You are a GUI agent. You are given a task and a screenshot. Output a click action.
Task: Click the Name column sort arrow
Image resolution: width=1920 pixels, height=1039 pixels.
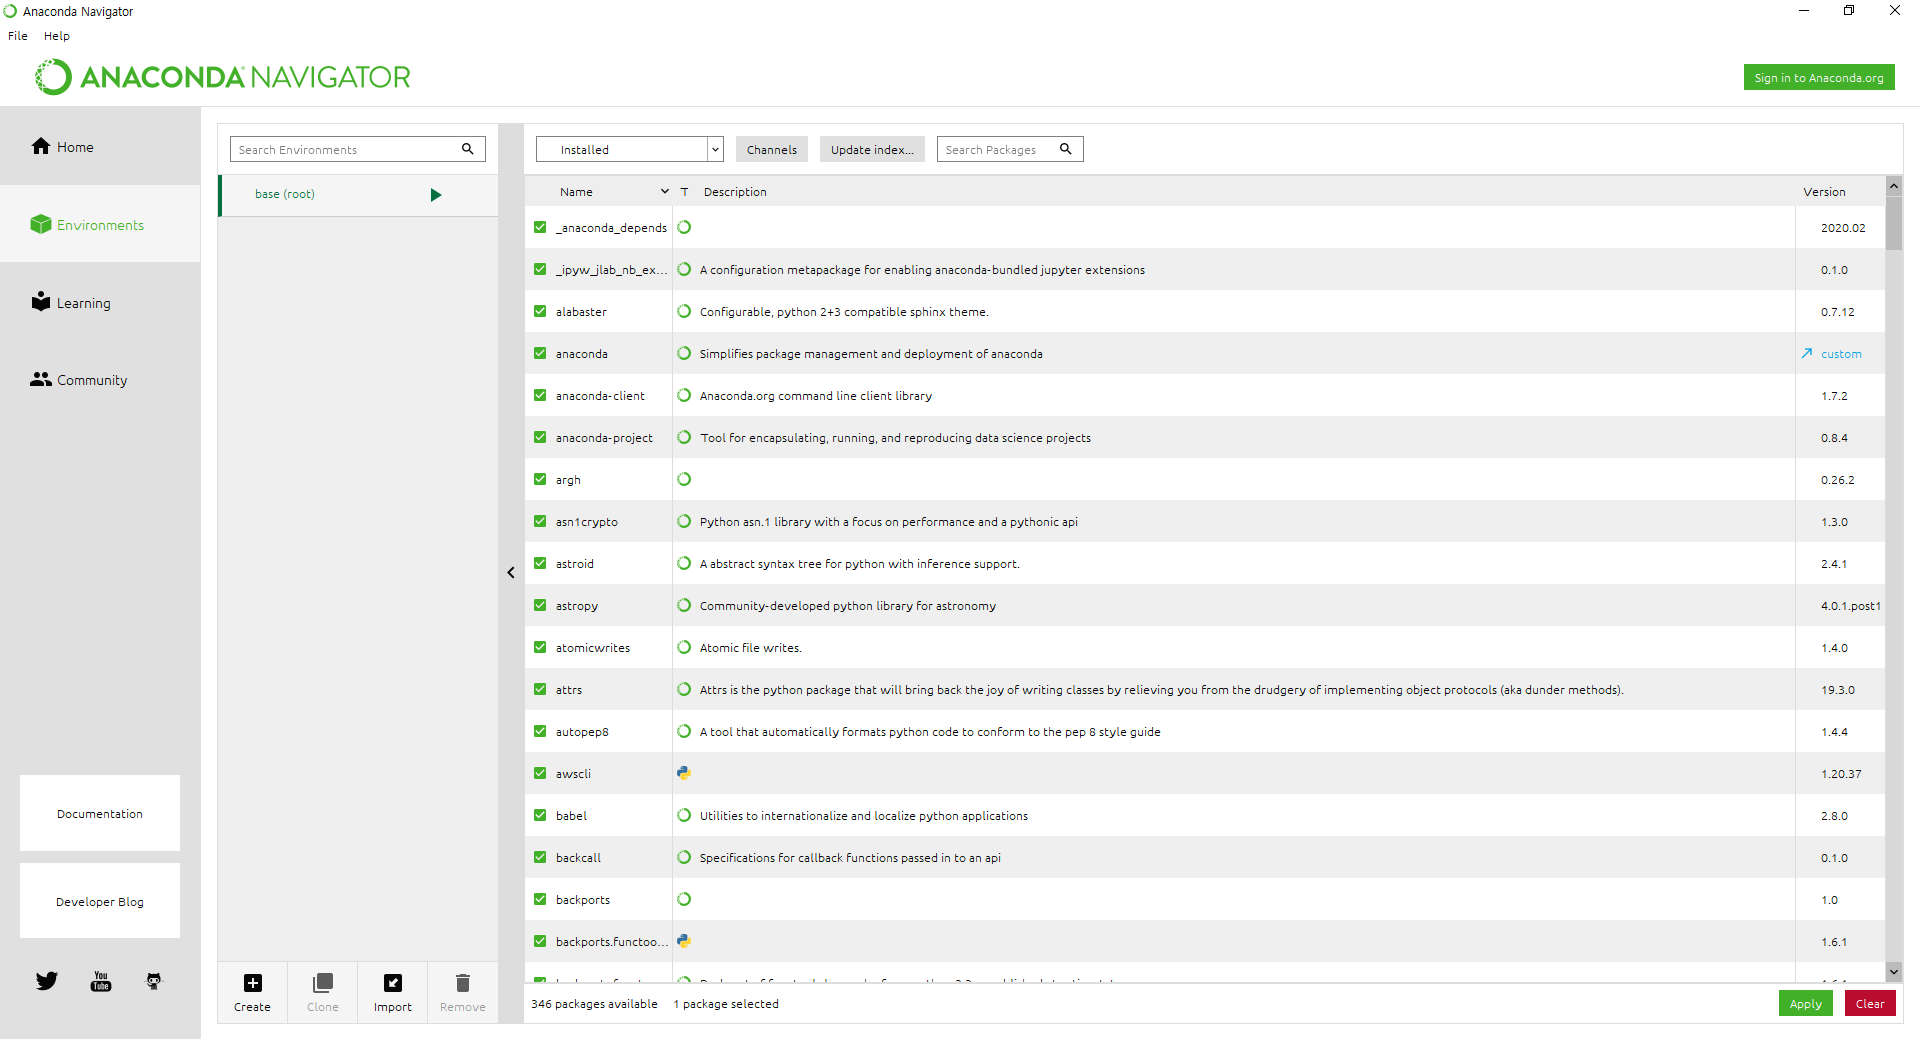click(664, 191)
